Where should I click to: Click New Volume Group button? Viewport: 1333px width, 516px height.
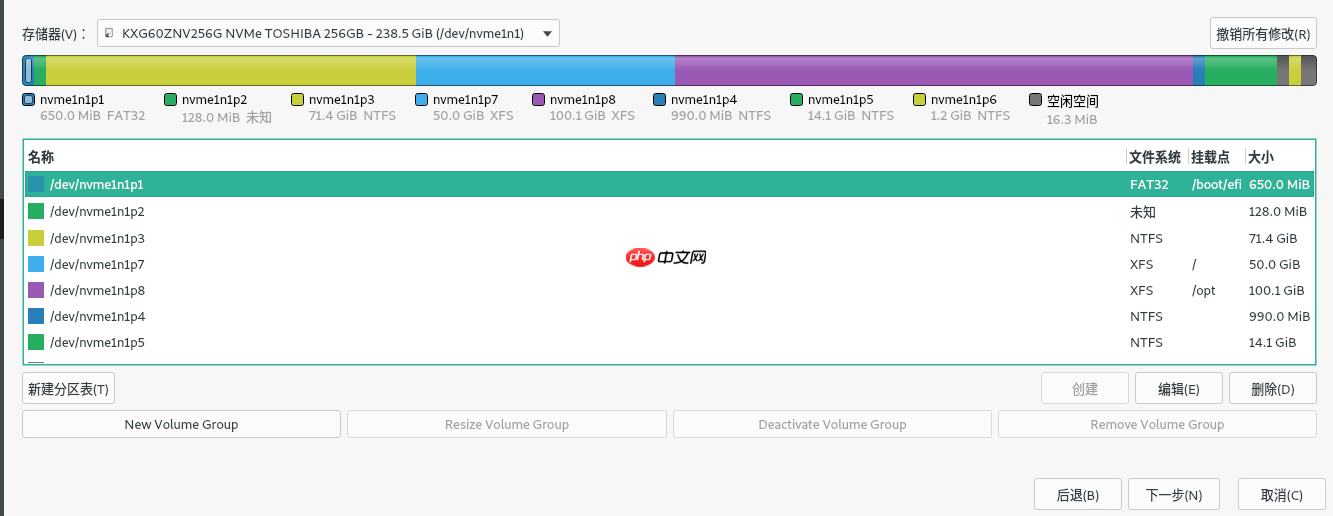[181, 424]
